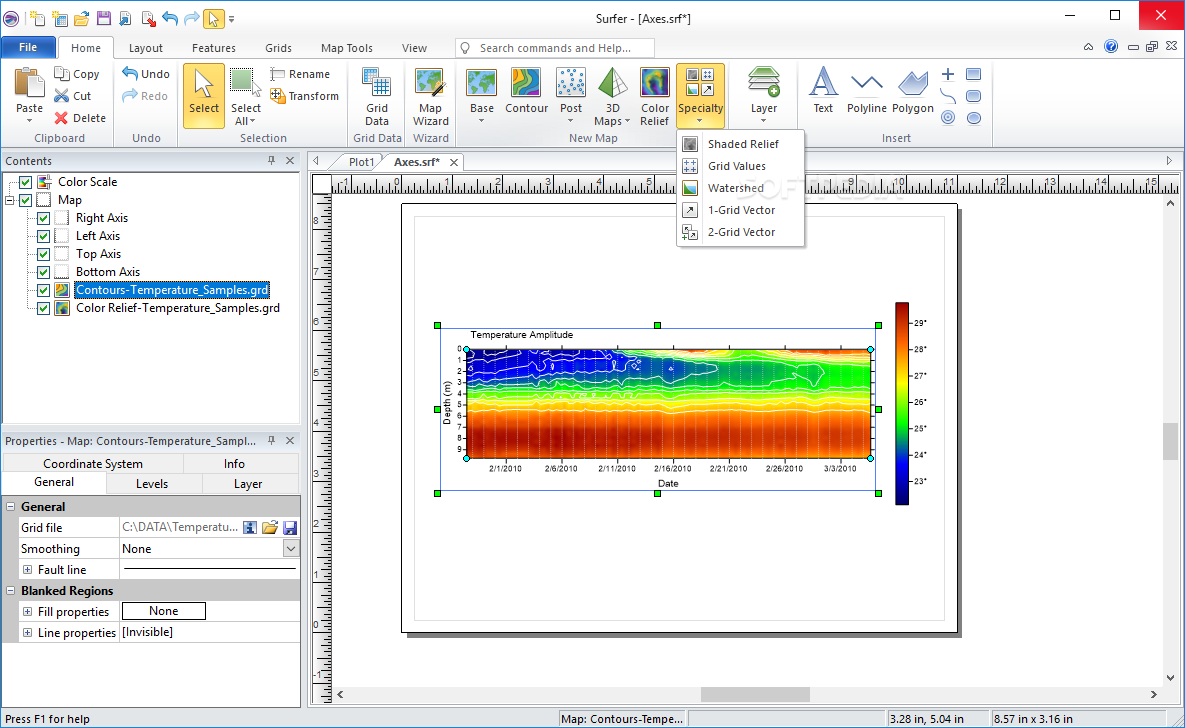
Task: Open the Transform command
Action: click(305, 96)
